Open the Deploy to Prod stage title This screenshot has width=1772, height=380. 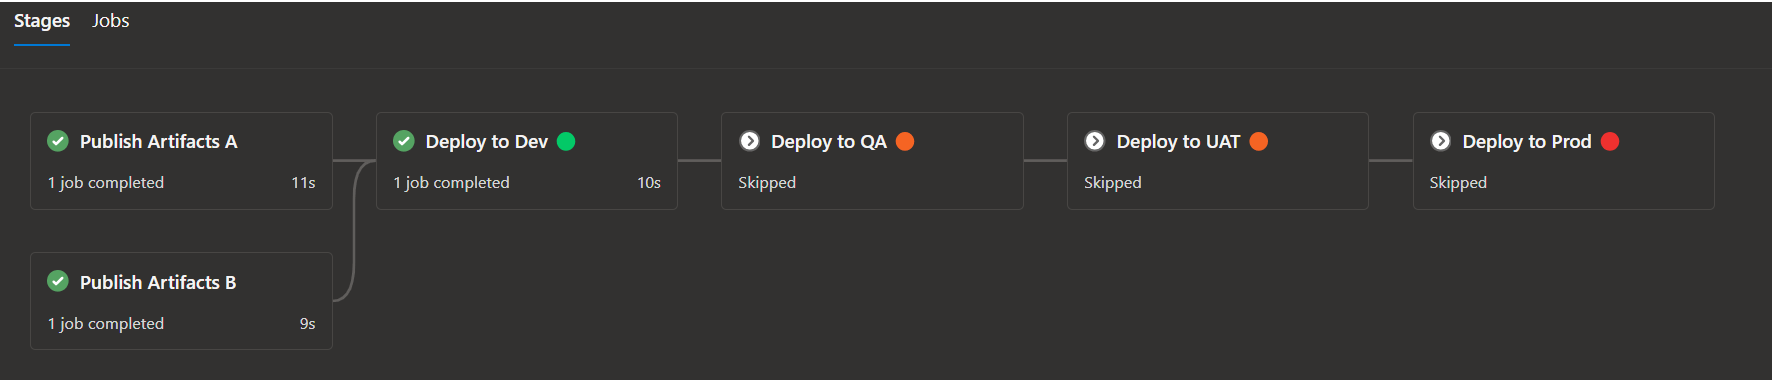[1527, 142]
